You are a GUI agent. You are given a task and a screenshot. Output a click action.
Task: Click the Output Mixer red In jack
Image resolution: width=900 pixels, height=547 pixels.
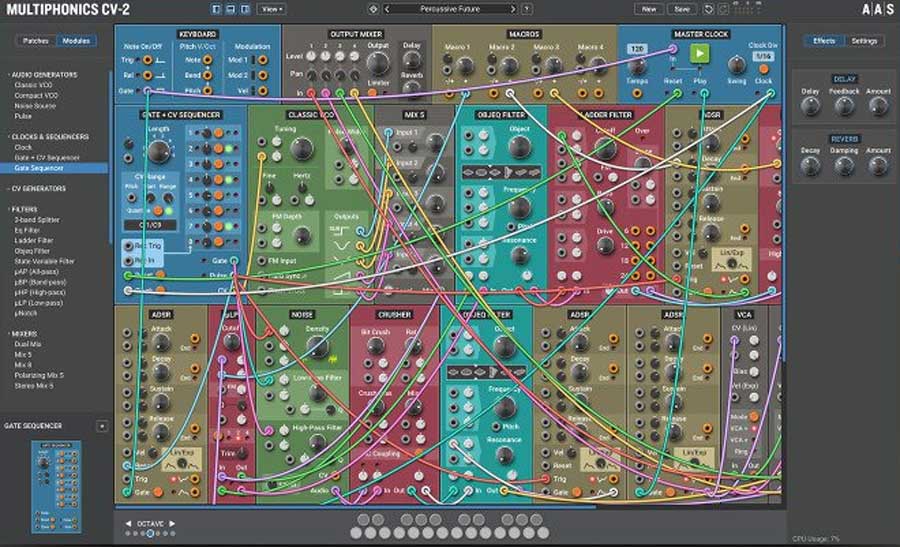[x=311, y=92]
